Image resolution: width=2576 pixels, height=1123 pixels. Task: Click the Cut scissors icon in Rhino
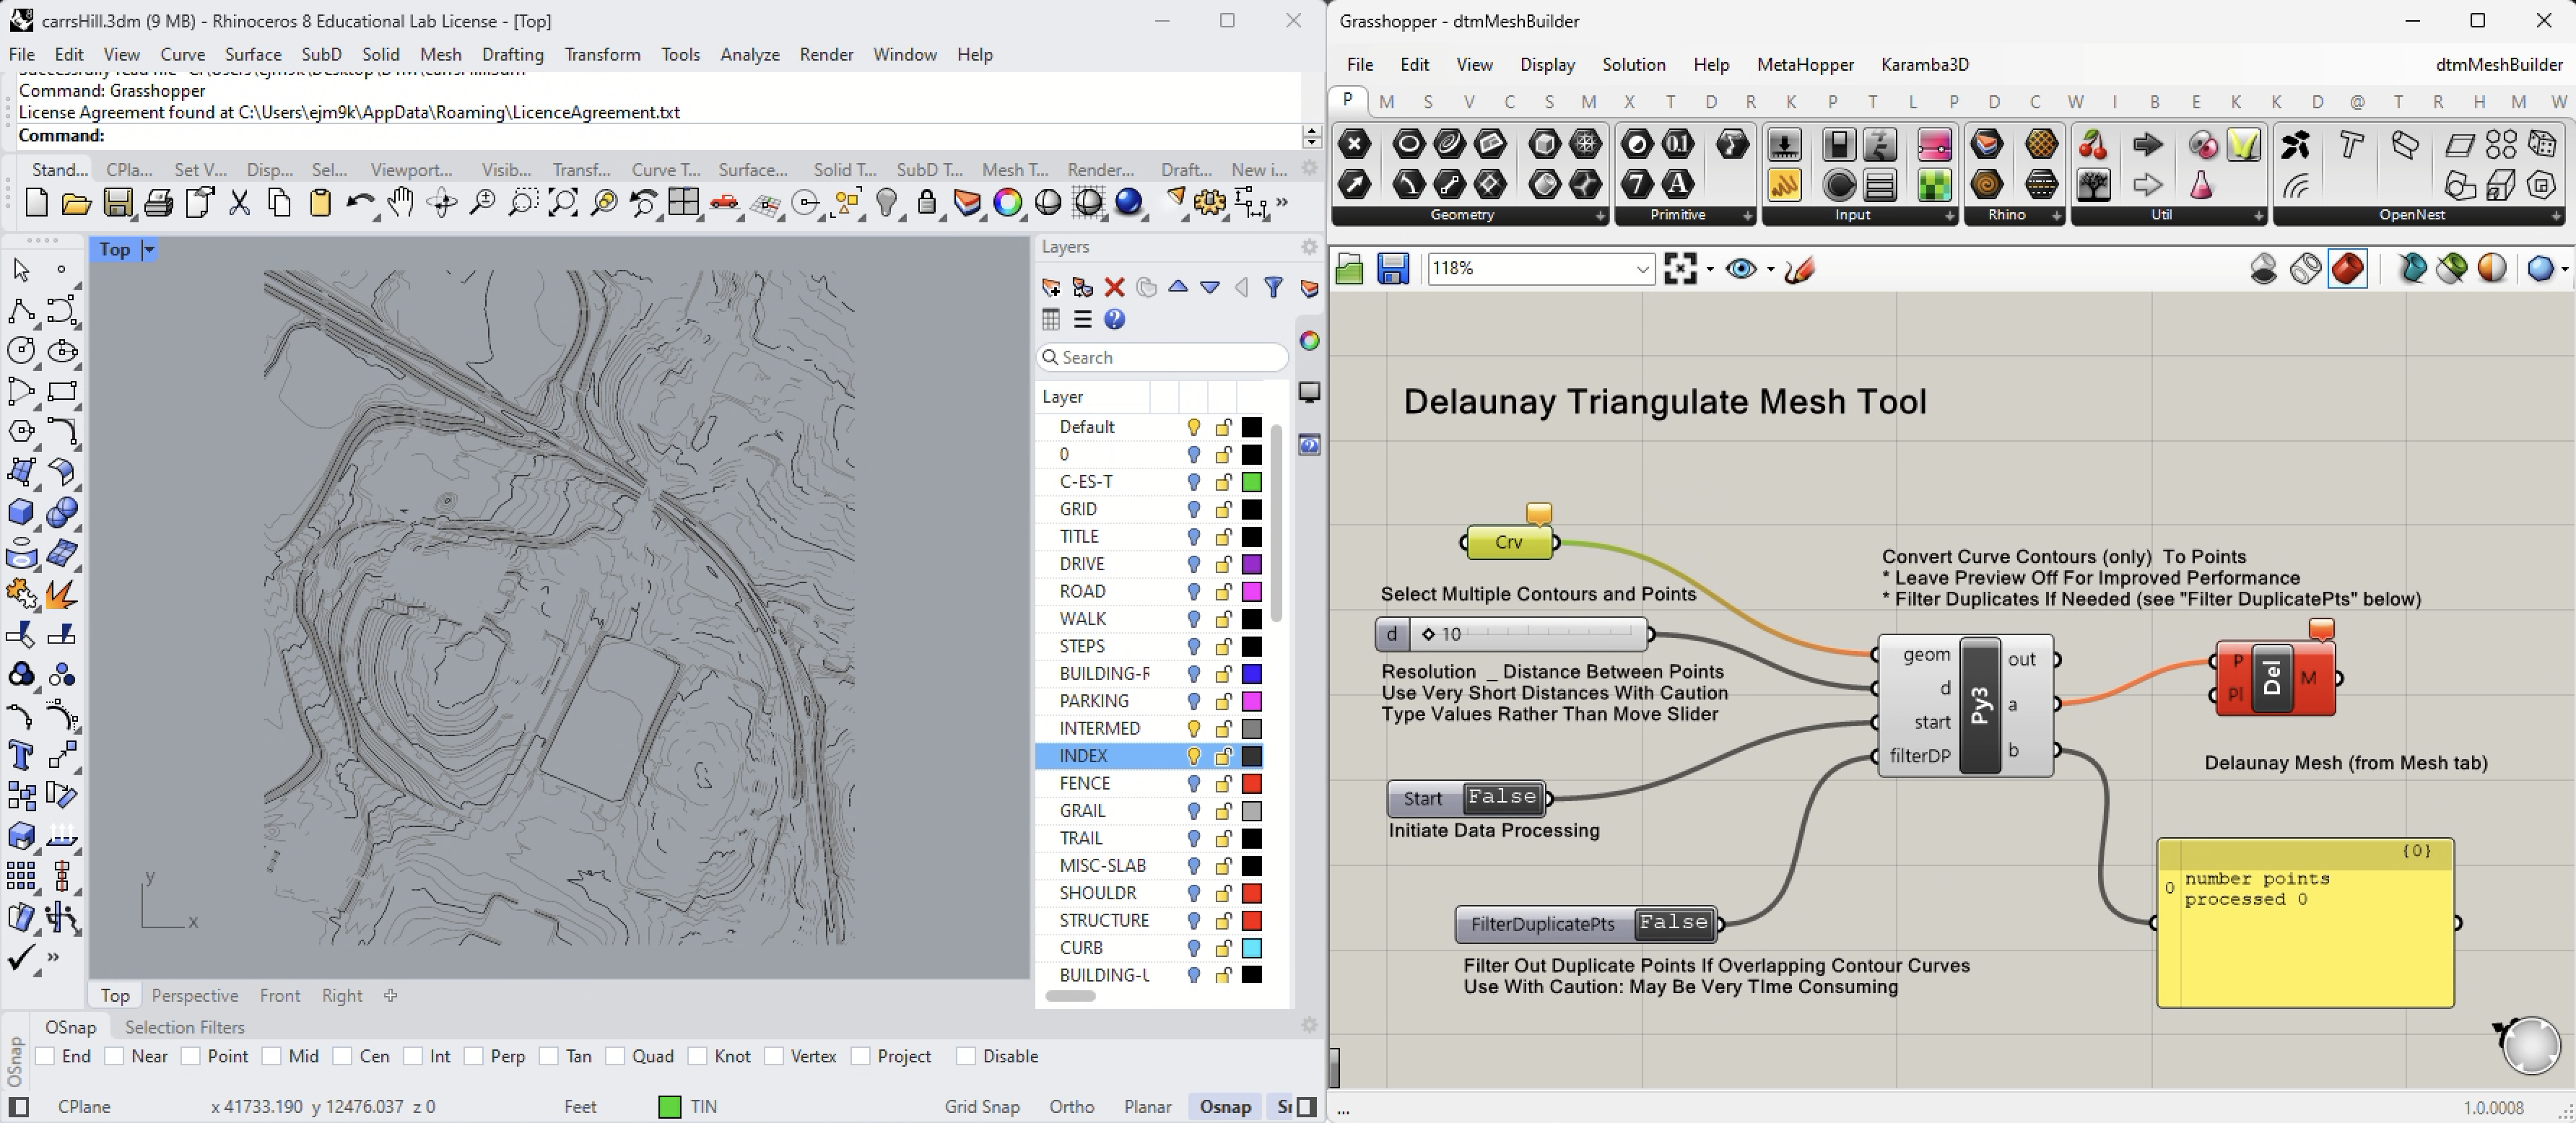point(239,203)
